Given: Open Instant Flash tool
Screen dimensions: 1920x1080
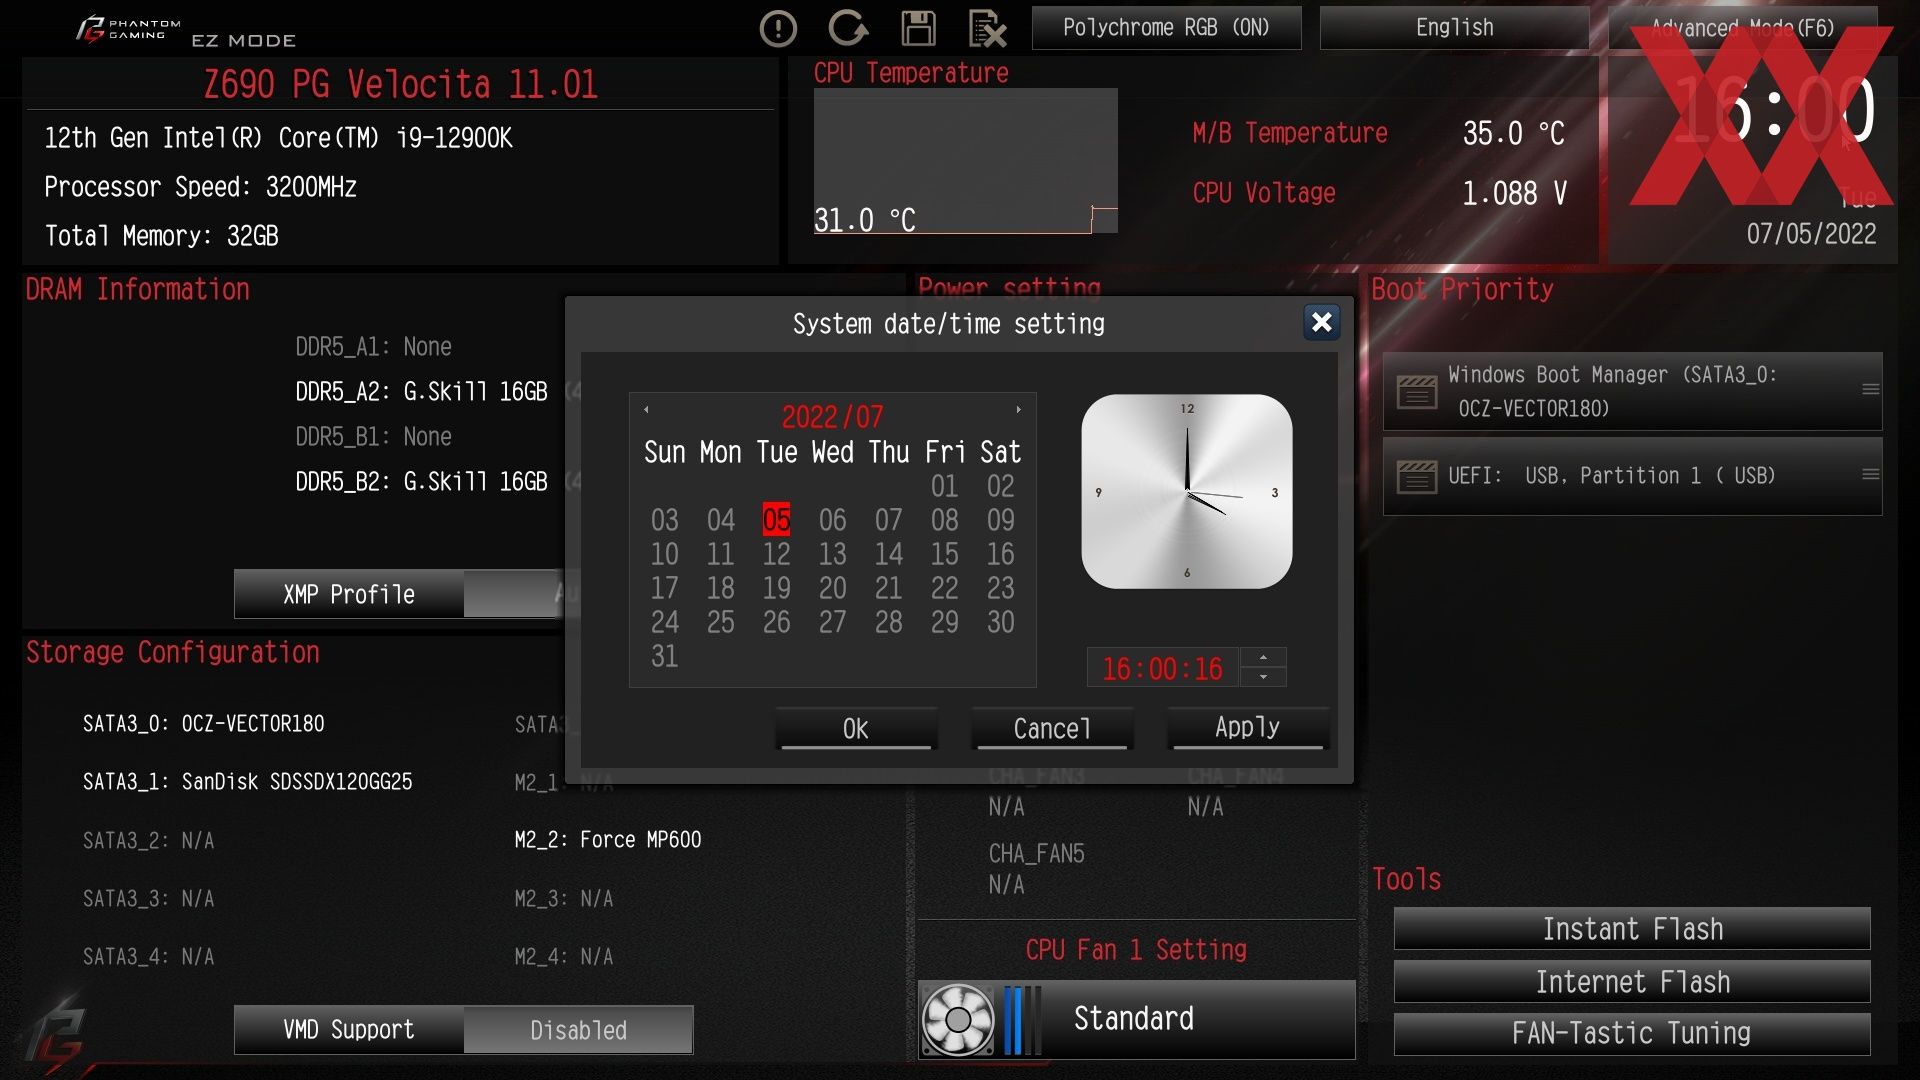Looking at the screenshot, I should click(1632, 929).
